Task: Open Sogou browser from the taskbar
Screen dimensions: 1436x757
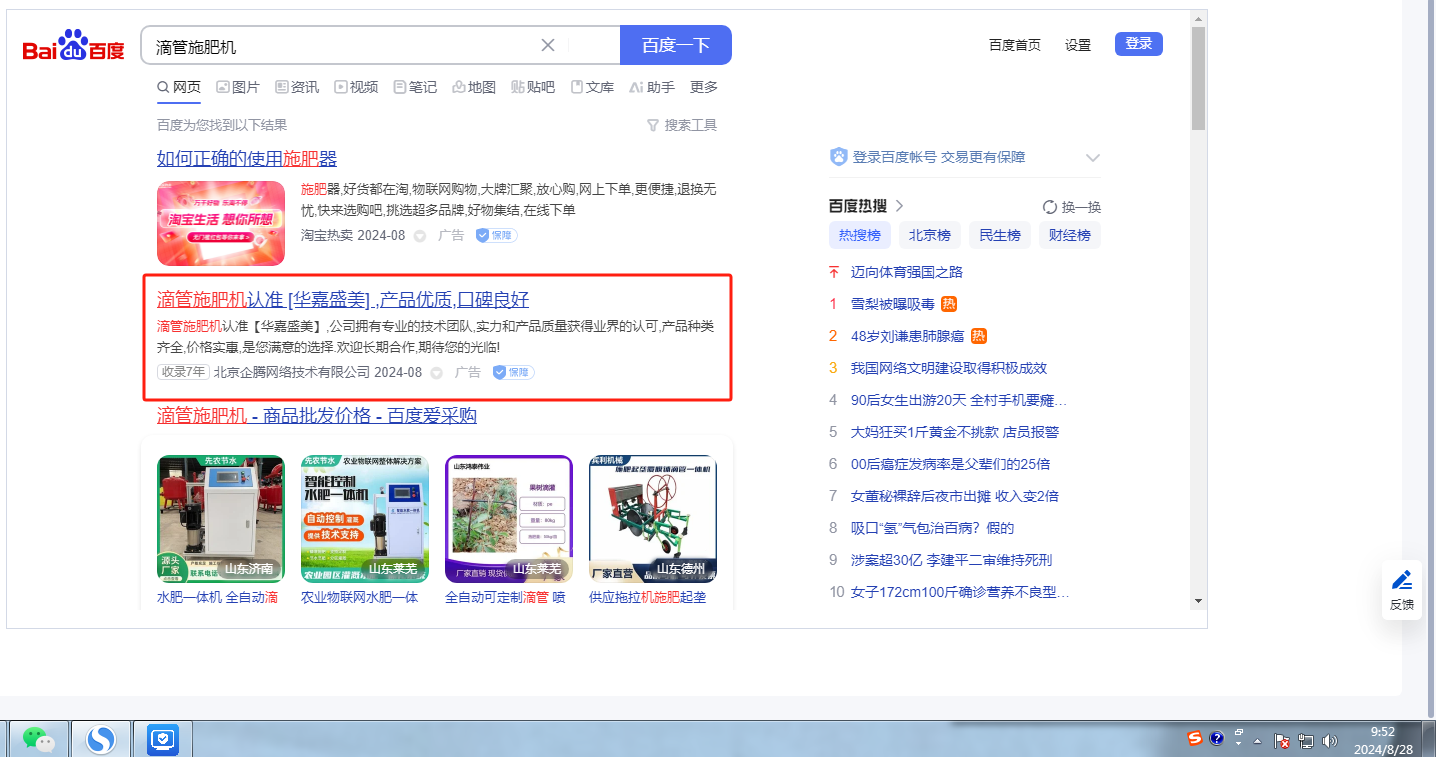Action: [100, 739]
